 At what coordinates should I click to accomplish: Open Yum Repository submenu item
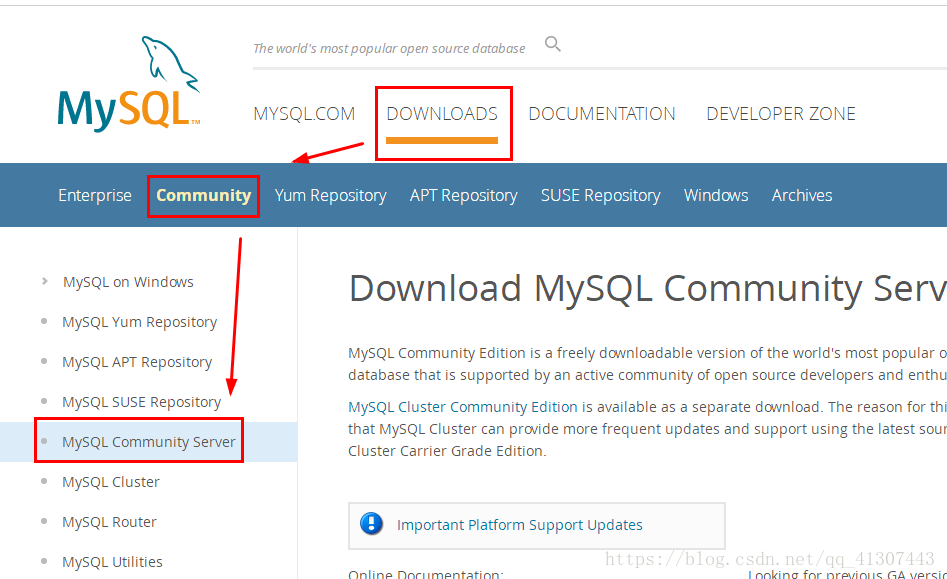click(330, 195)
